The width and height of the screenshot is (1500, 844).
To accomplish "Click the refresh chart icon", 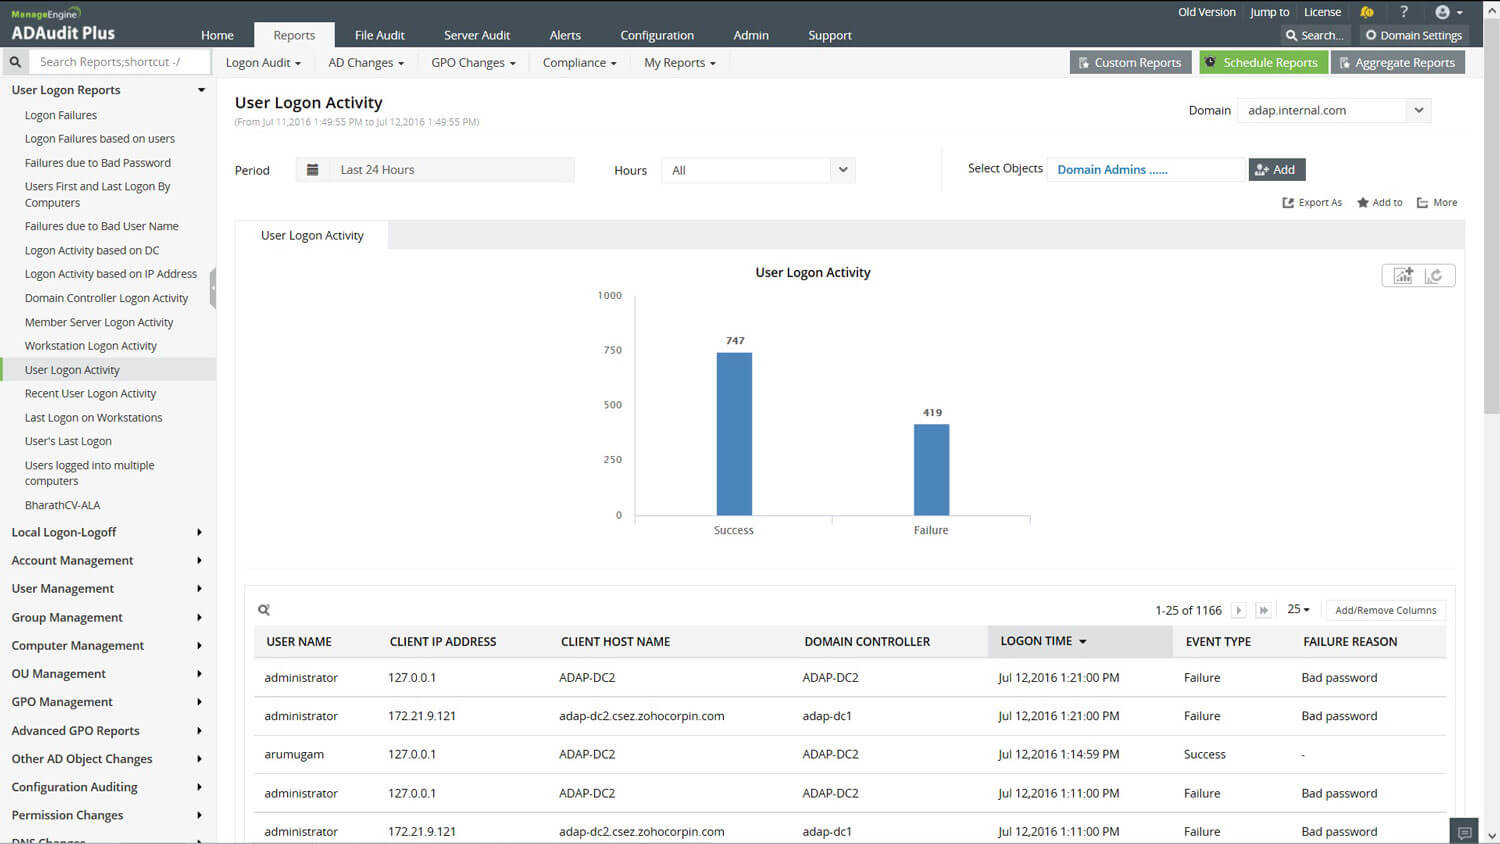I will [x=1434, y=276].
